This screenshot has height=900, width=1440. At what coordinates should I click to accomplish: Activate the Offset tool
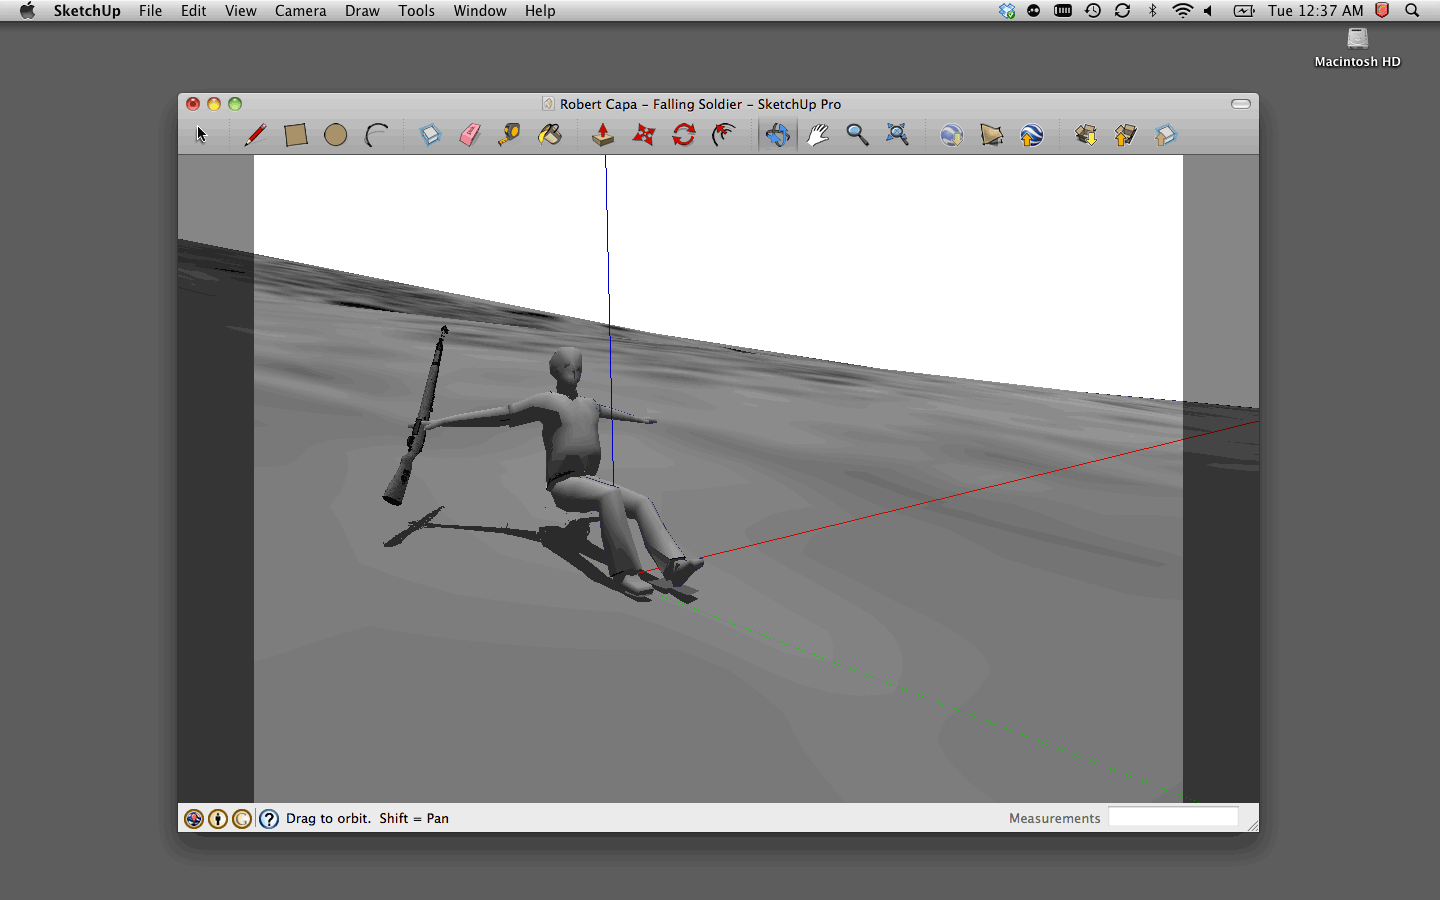[x=724, y=135]
